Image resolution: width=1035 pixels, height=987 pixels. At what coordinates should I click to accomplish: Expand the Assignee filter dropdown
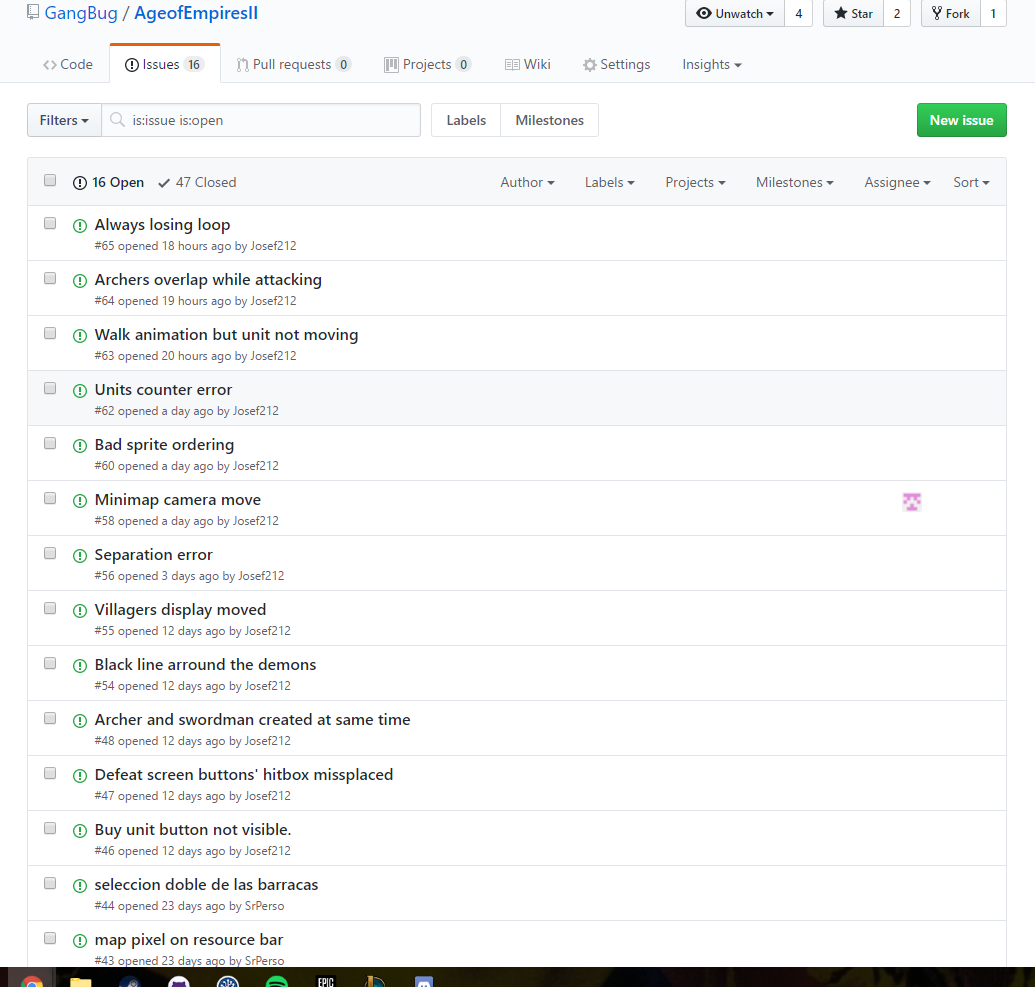click(x=897, y=182)
